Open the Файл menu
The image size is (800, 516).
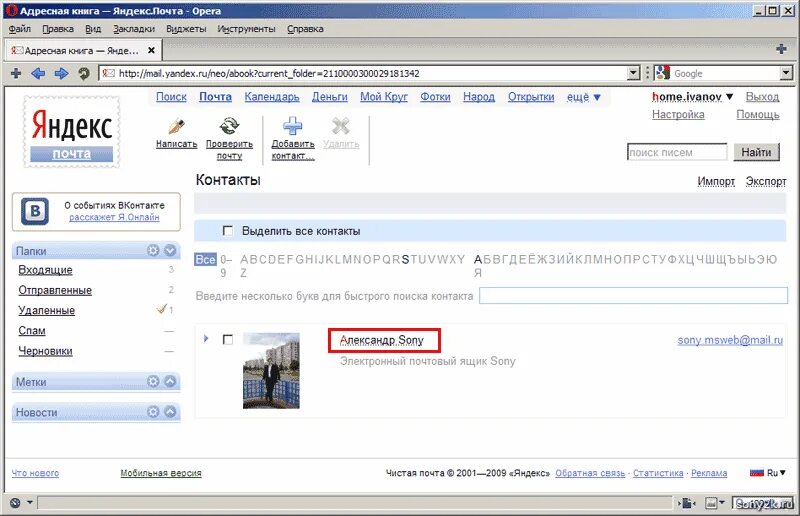tap(19, 29)
